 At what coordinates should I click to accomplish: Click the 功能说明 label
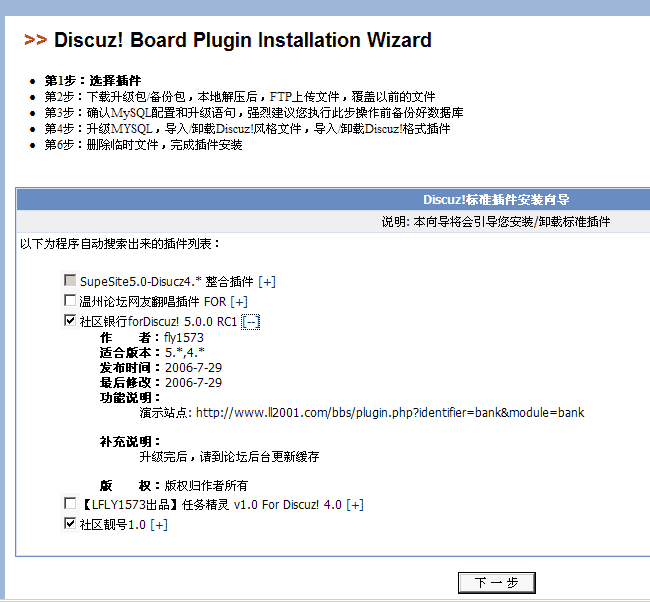tap(130, 398)
